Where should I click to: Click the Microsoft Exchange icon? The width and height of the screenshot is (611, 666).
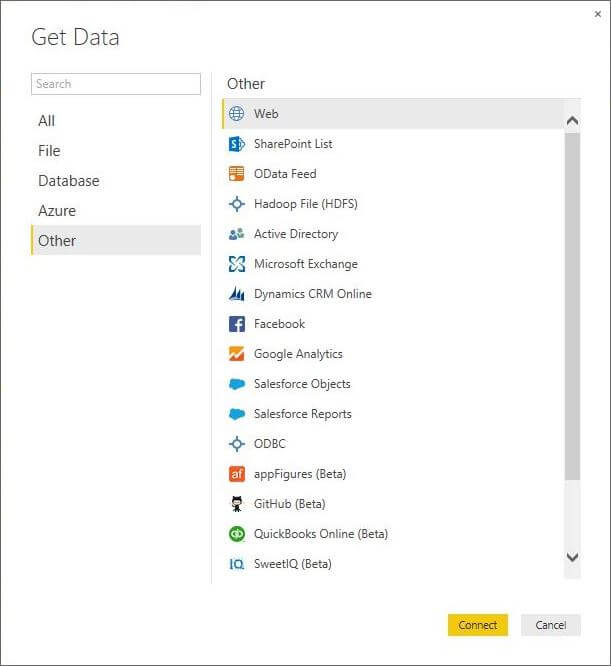tap(237, 264)
